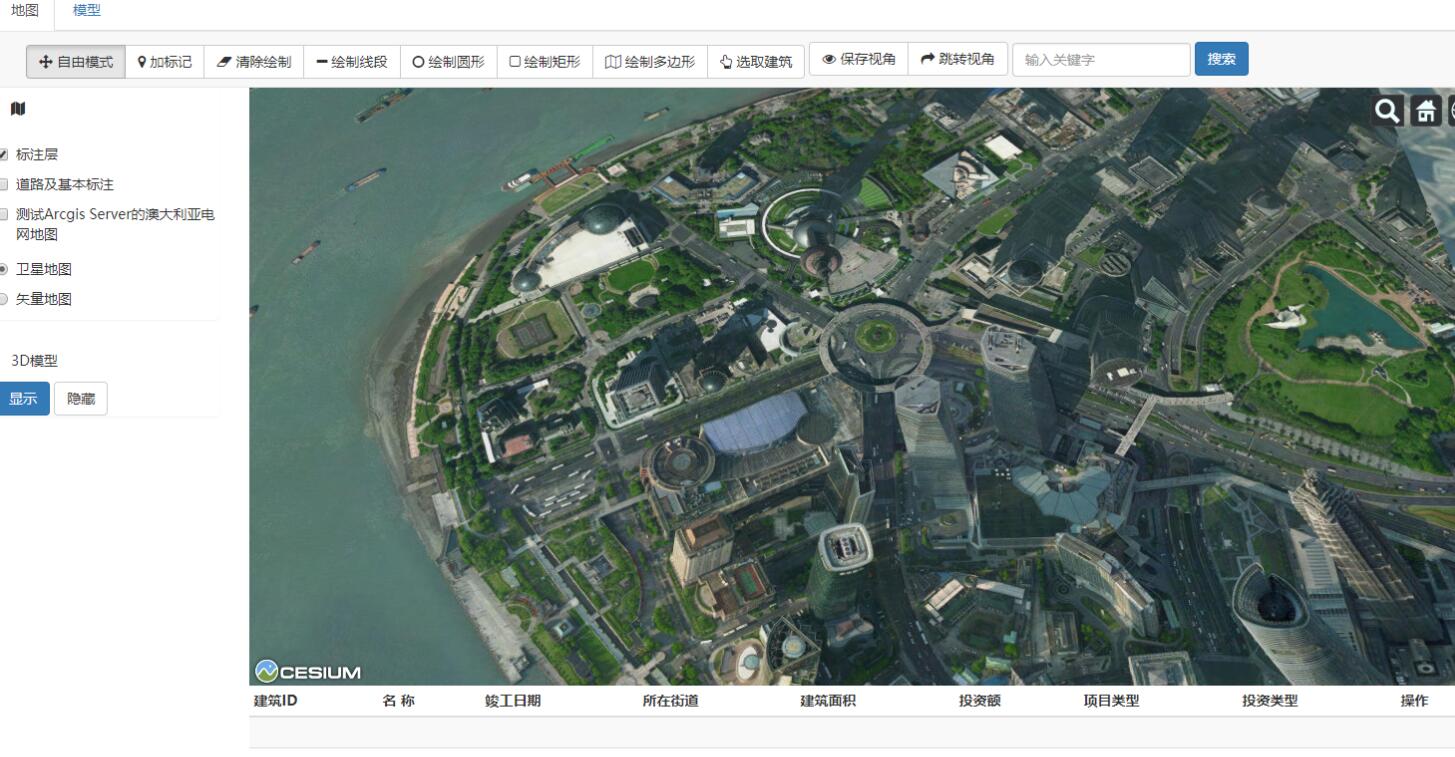Click the blue 搜索 button
The width and height of the screenshot is (1455, 757).
pos(1221,59)
